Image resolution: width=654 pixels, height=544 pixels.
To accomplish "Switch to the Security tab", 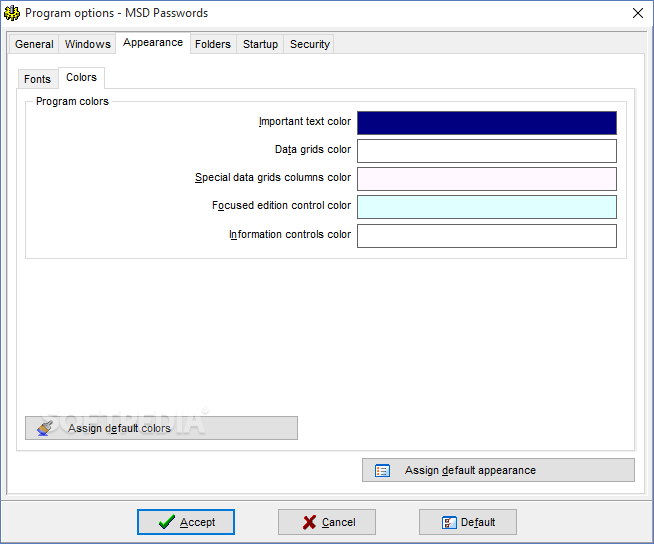I will pos(309,44).
